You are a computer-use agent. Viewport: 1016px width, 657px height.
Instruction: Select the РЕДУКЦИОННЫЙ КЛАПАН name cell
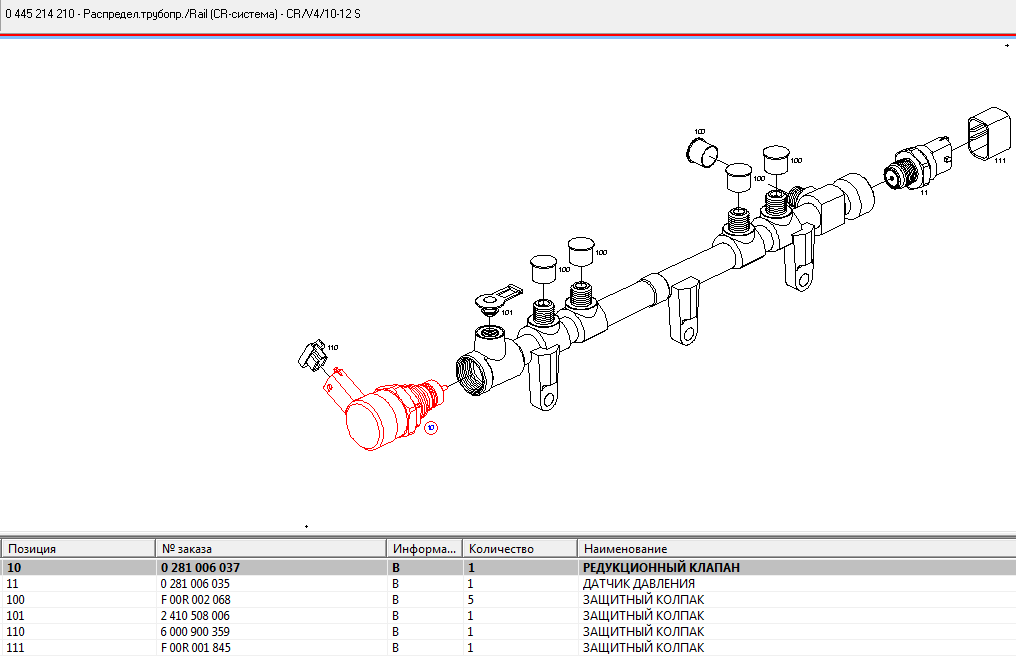coord(661,567)
